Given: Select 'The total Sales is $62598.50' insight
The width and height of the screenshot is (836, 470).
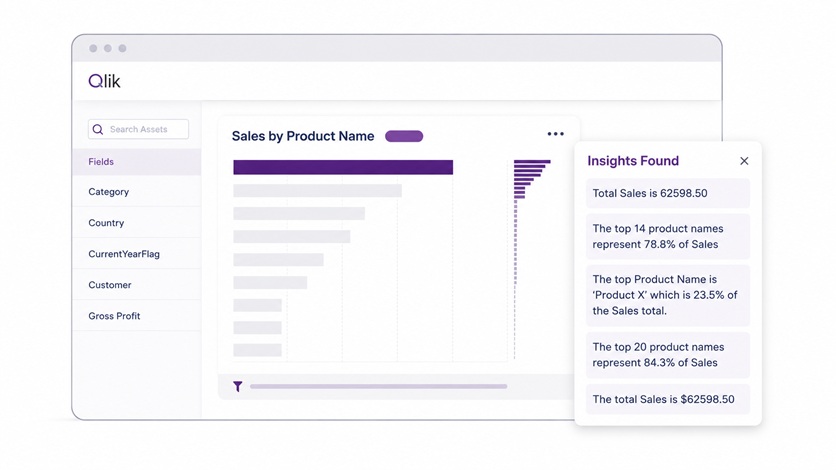Looking at the screenshot, I should pos(668,399).
